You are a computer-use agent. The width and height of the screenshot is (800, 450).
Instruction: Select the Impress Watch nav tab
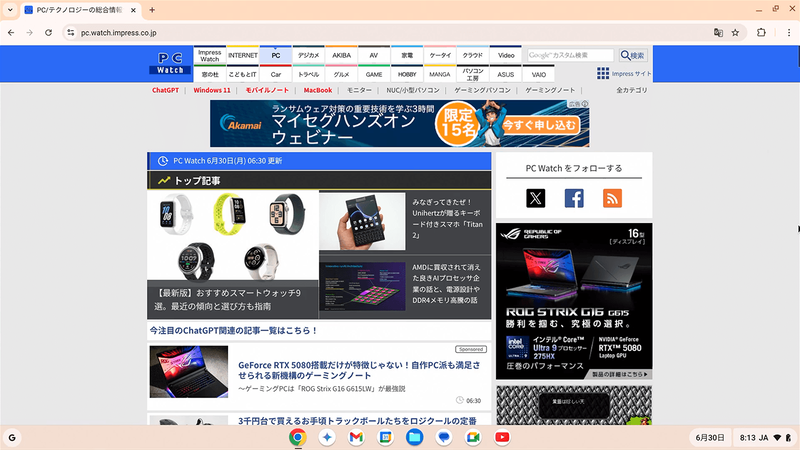210,55
